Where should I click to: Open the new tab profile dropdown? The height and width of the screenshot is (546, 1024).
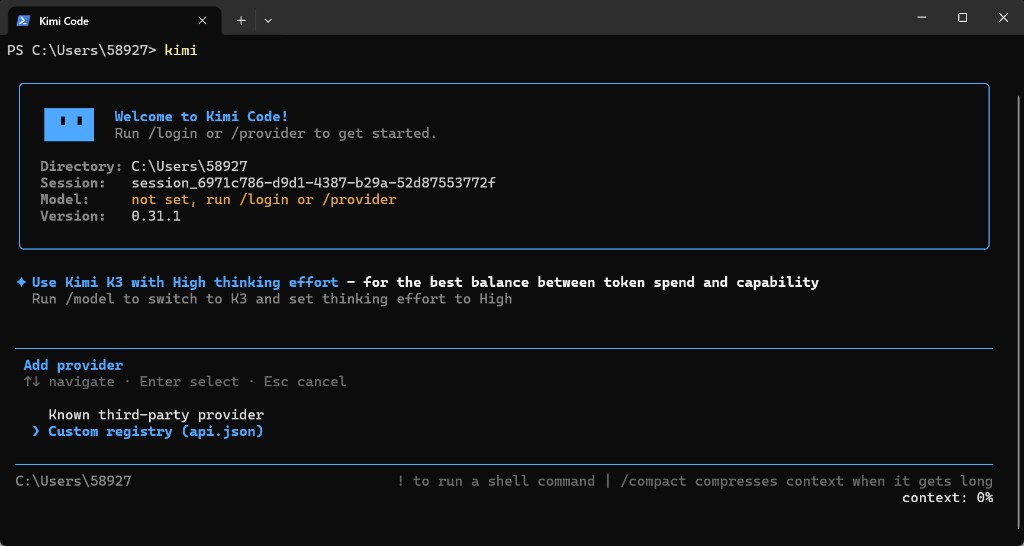(268, 20)
